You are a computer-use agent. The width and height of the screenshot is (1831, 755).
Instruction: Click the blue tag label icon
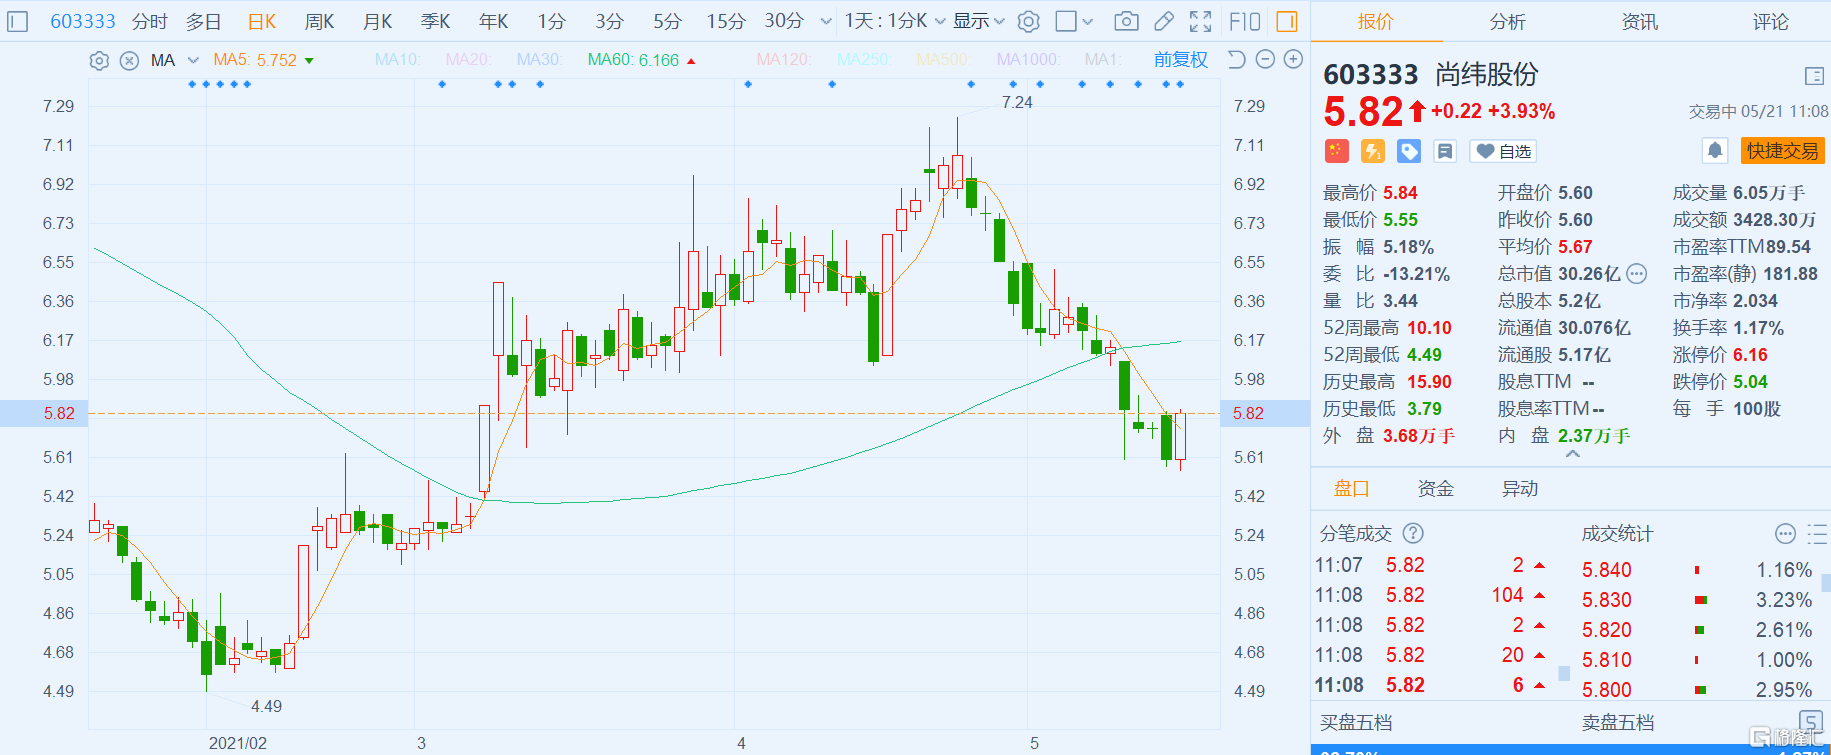point(1409,151)
